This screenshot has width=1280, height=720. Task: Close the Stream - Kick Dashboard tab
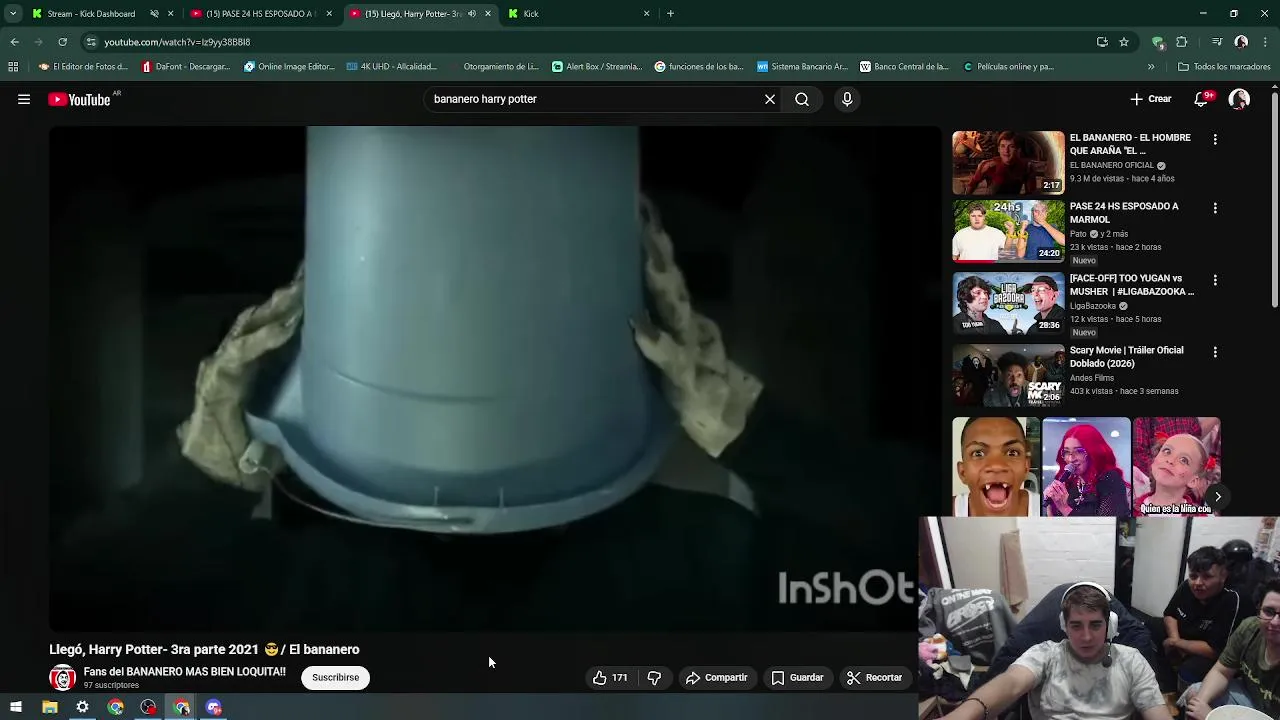(x=171, y=14)
